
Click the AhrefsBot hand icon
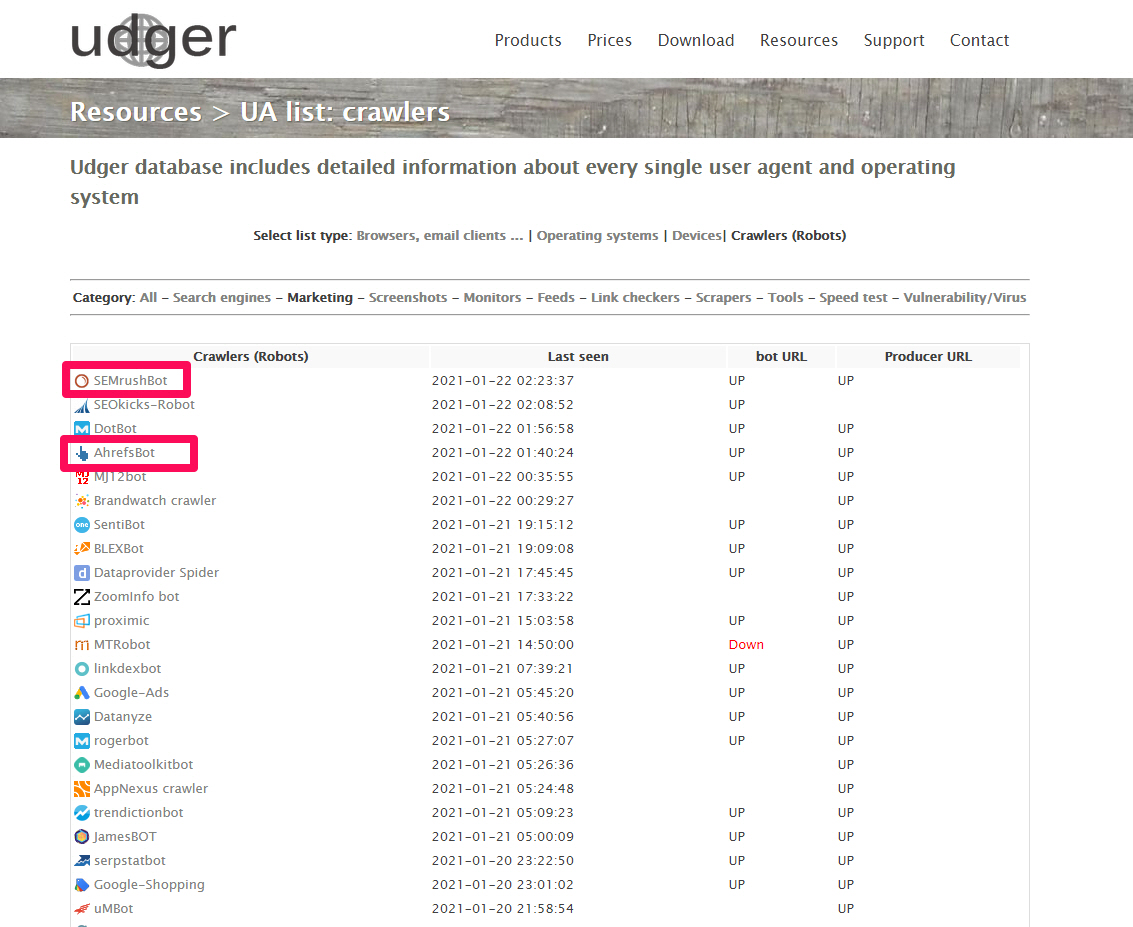pos(82,453)
